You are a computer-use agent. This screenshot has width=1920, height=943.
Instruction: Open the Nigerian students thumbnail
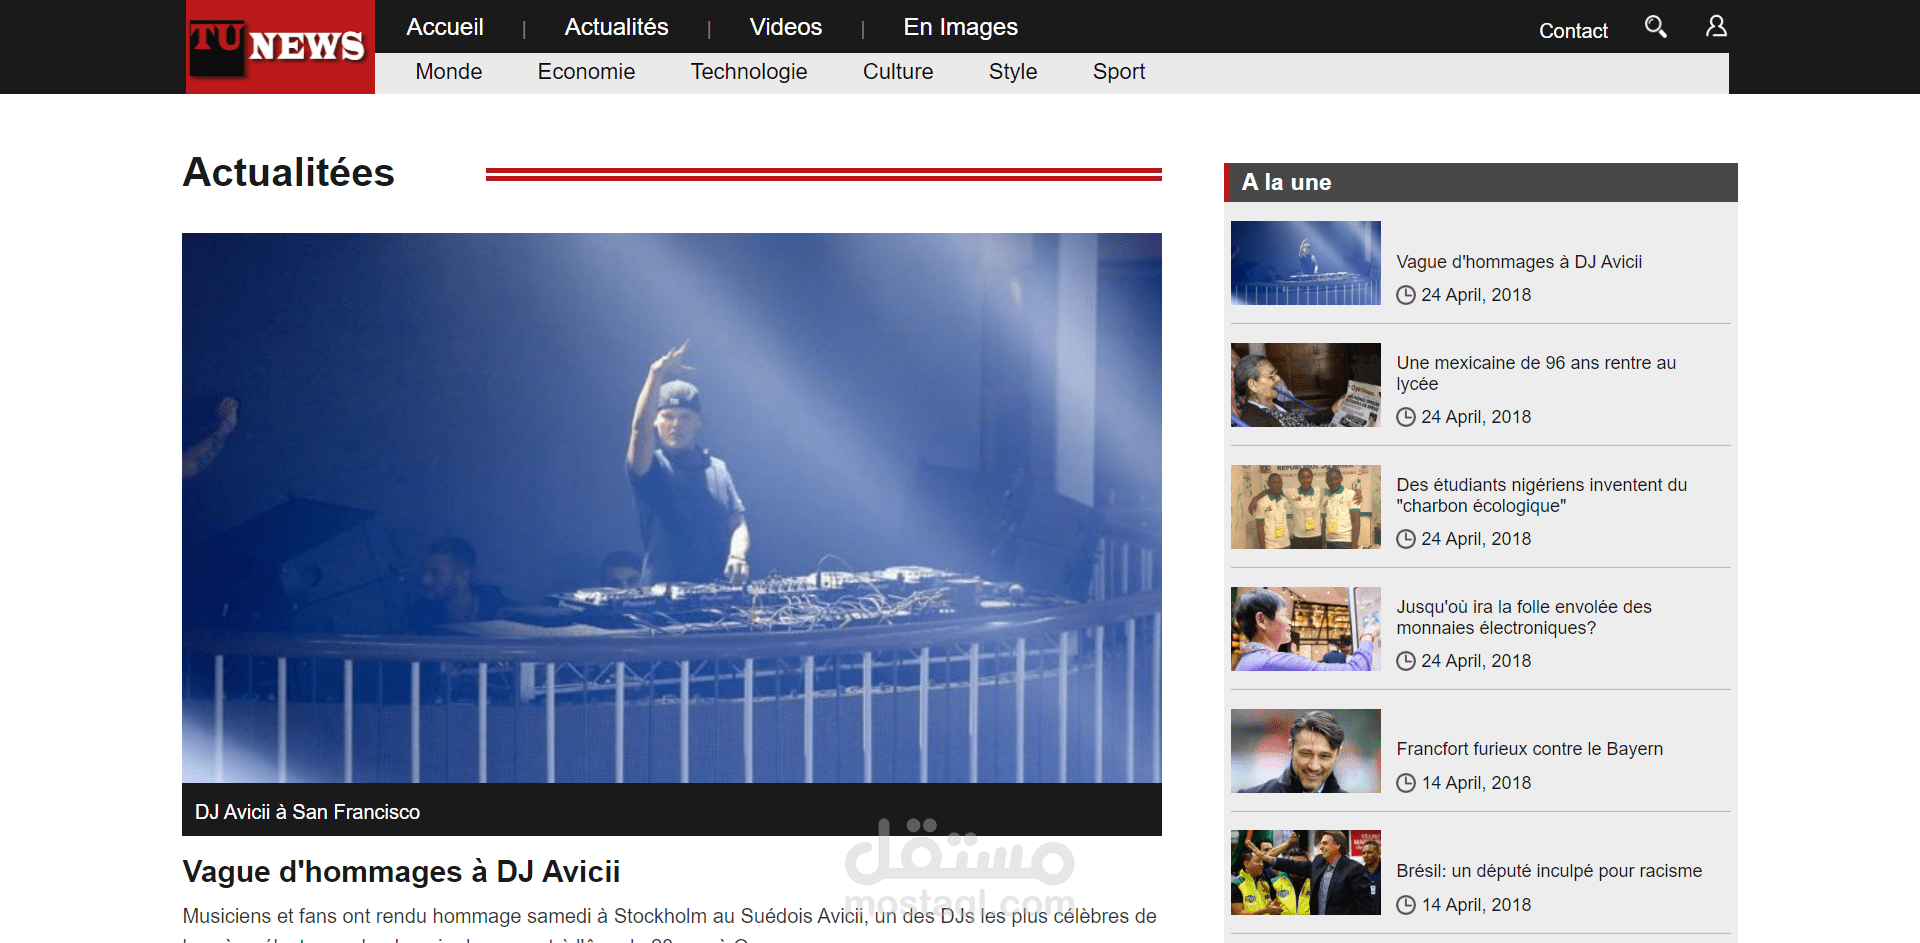click(x=1306, y=507)
